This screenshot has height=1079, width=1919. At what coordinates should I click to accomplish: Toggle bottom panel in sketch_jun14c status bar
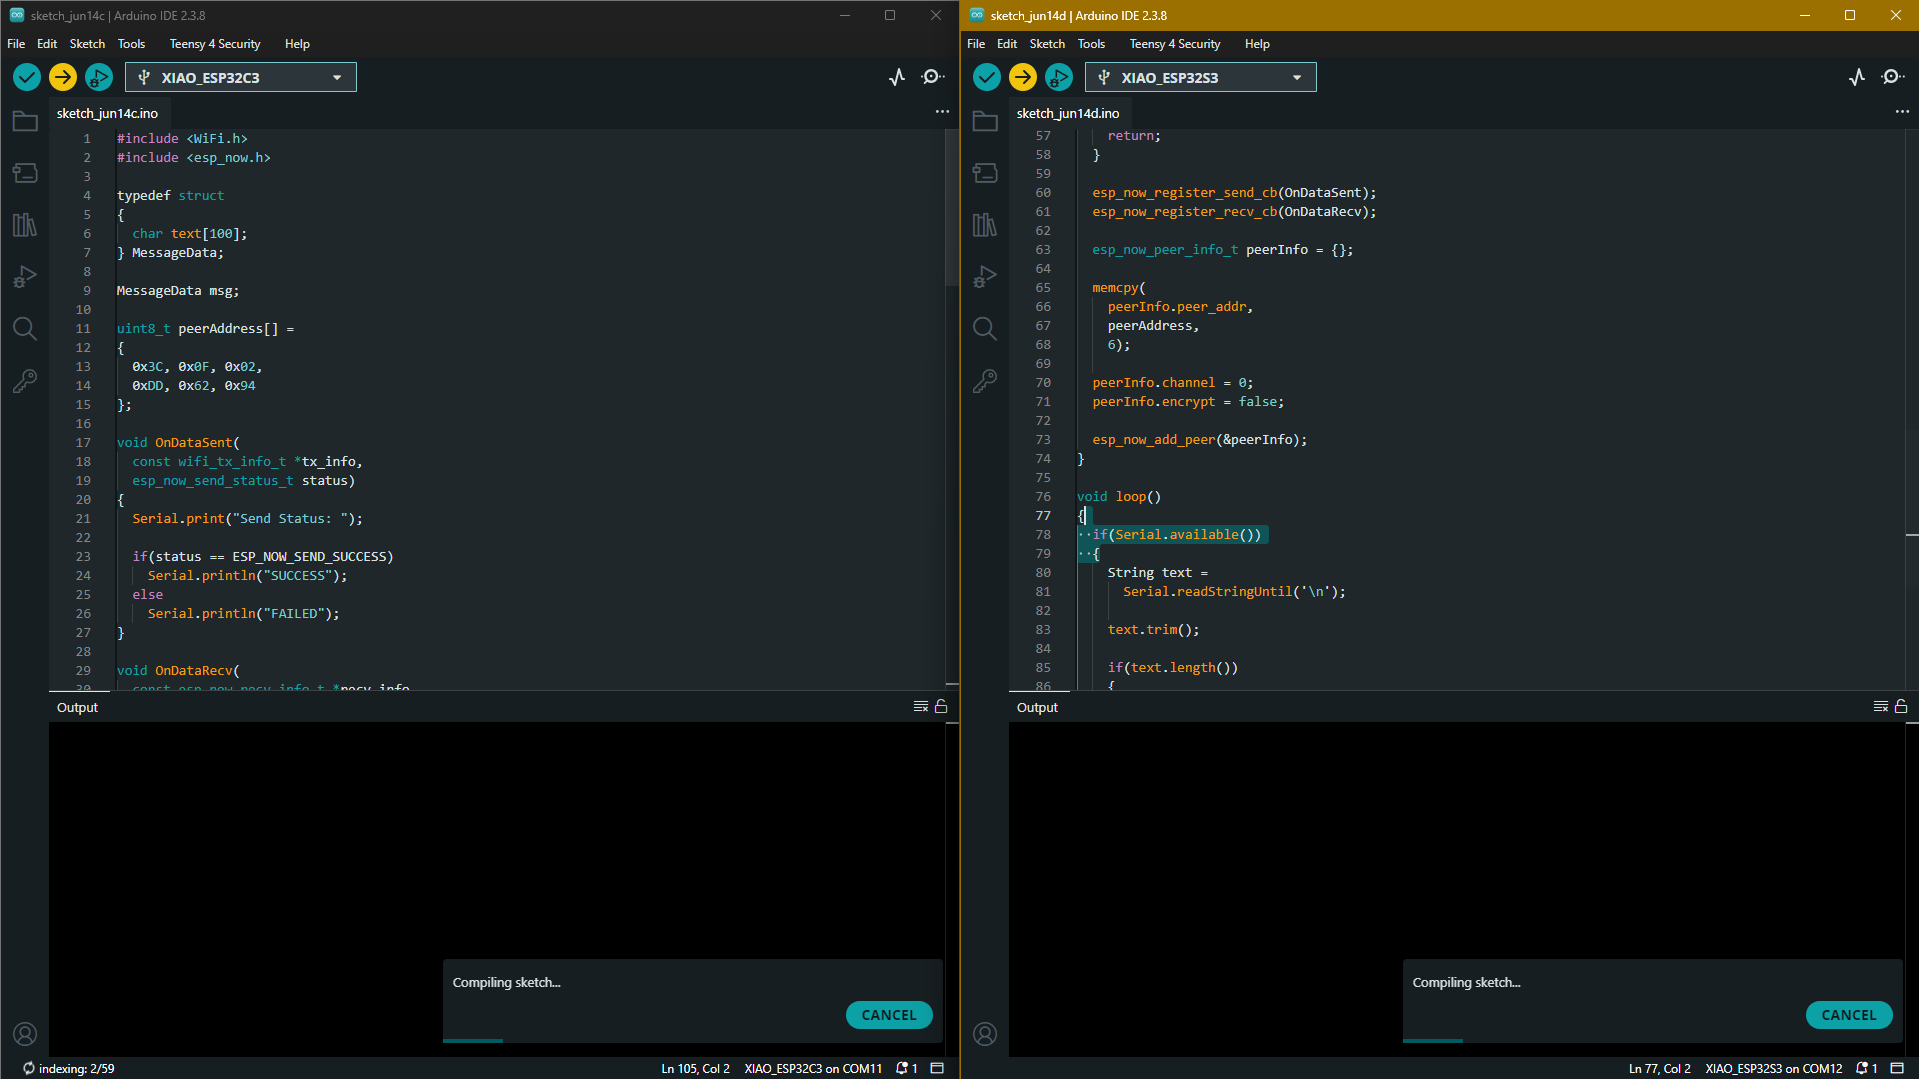click(x=937, y=1068)
